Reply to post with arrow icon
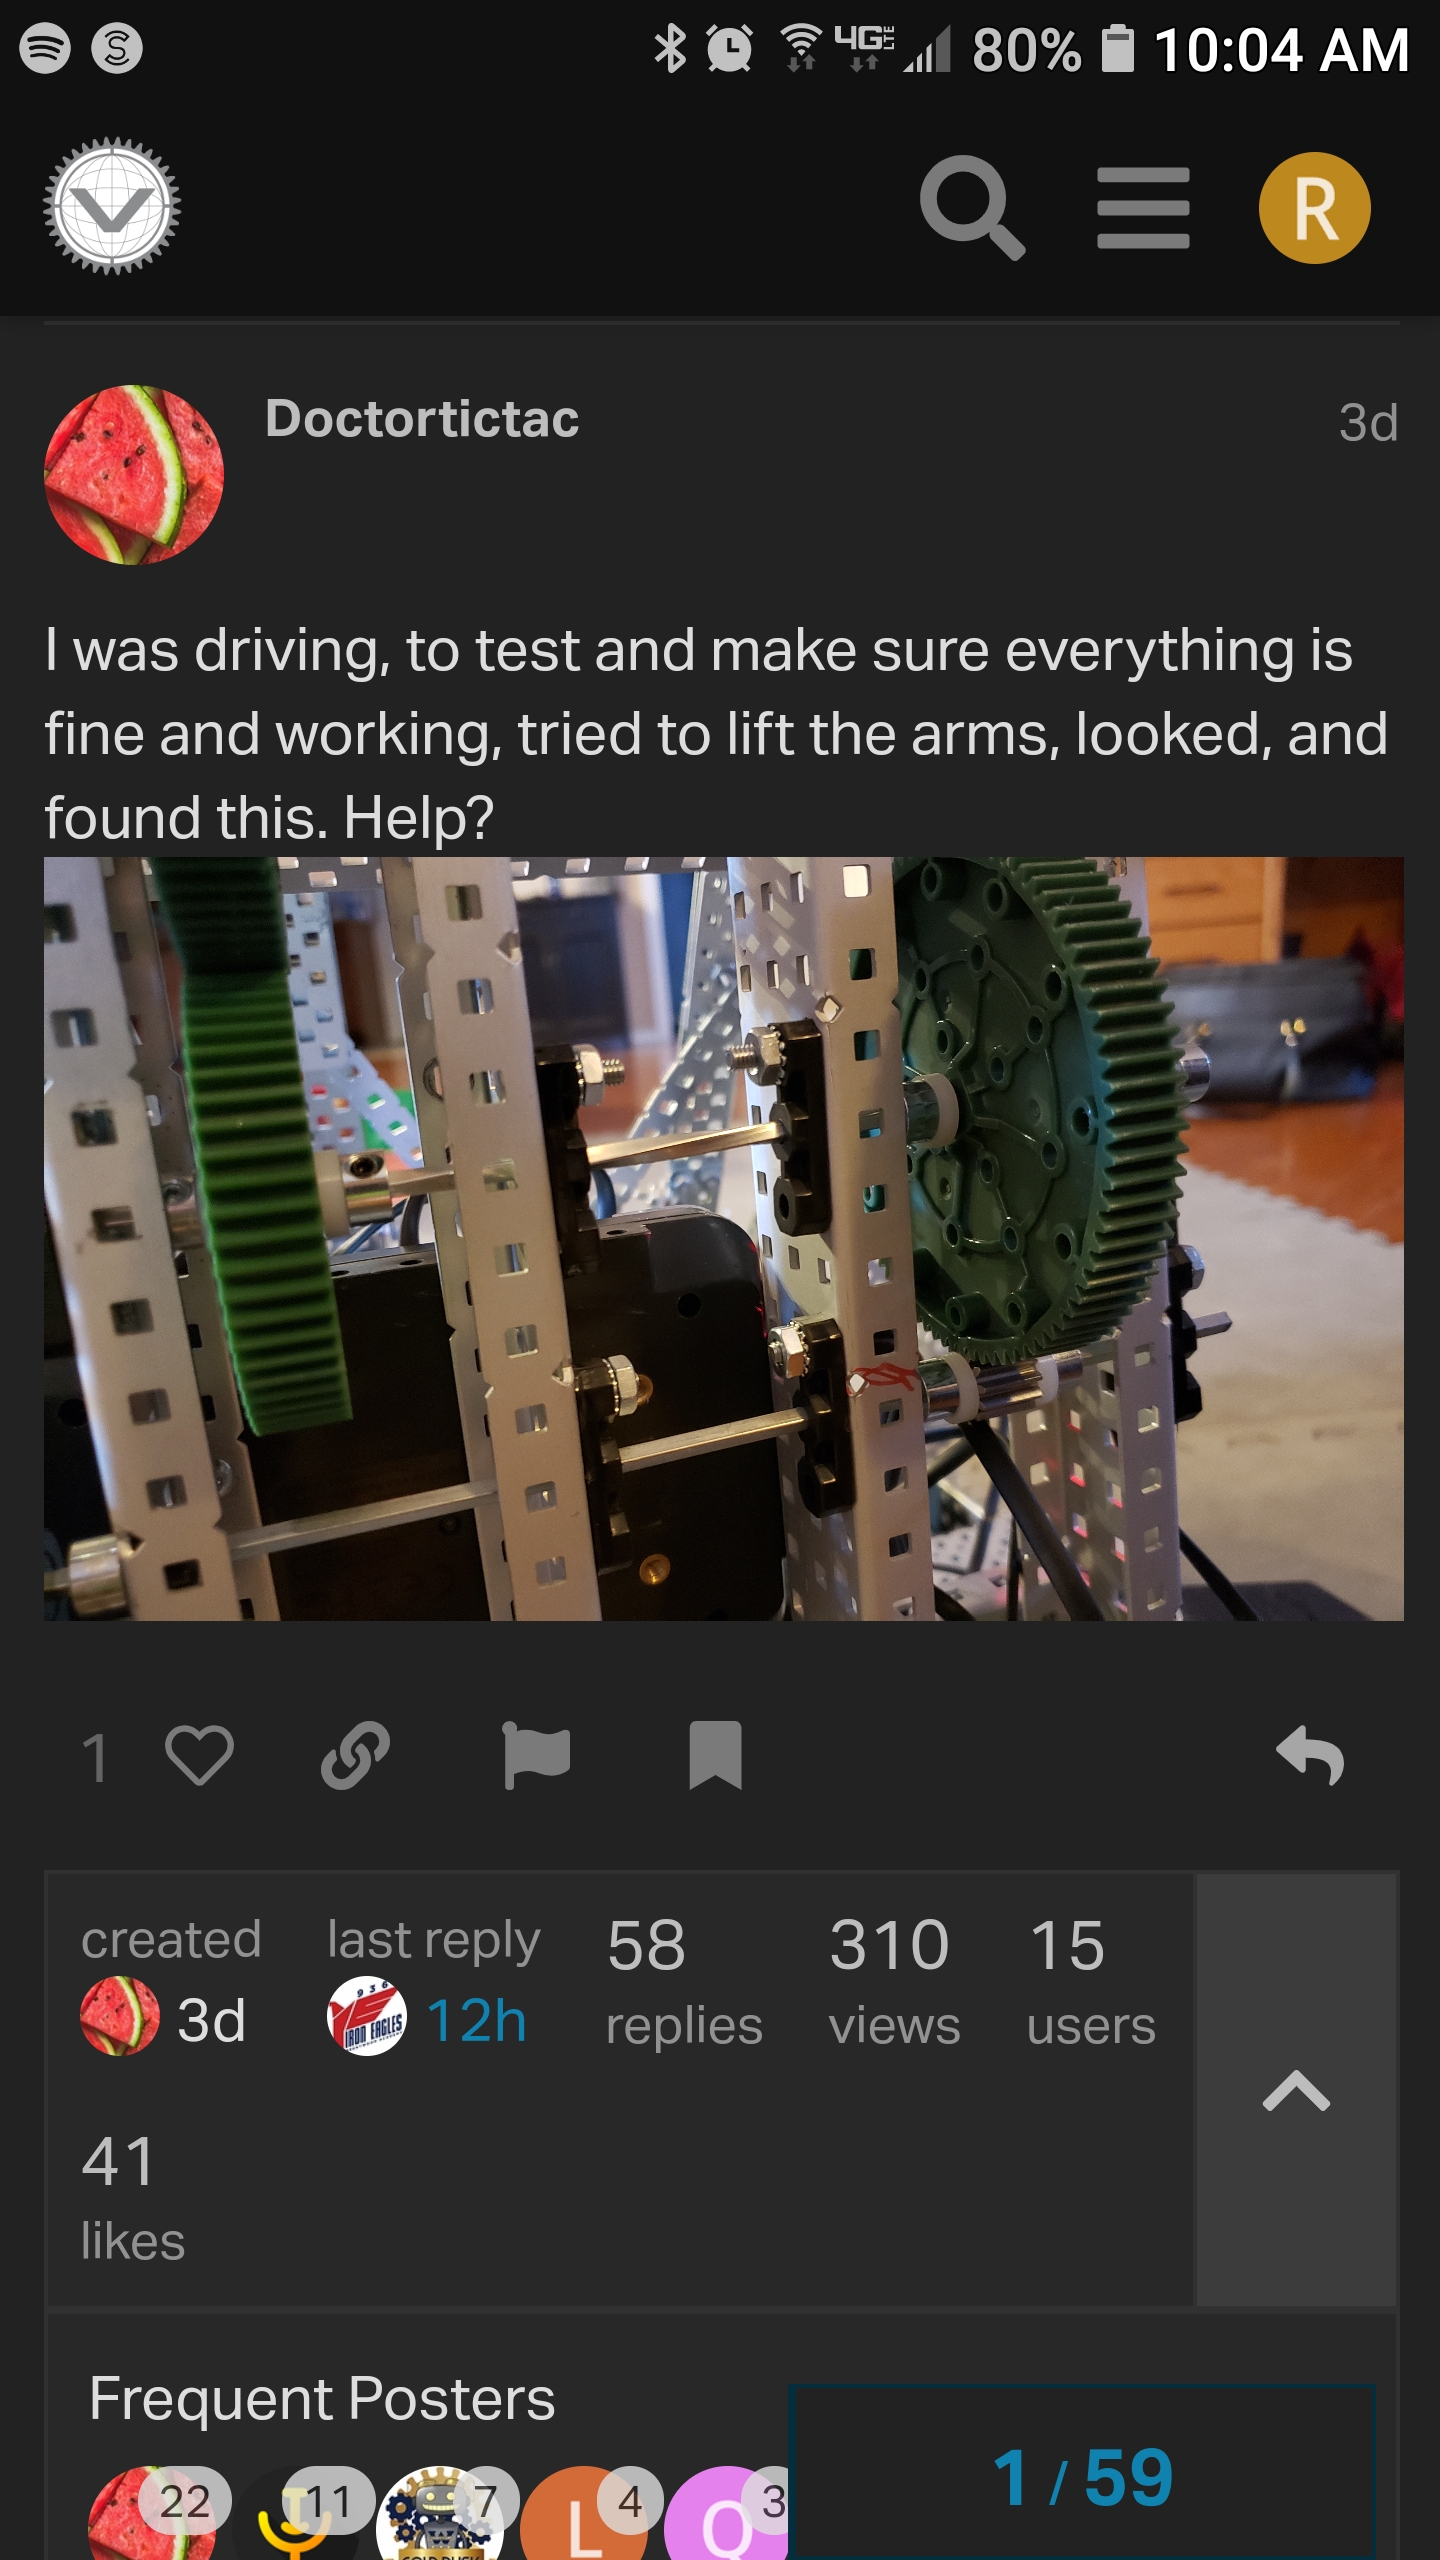The image size is (1440, 2560). click(x=1310, y=1755)
